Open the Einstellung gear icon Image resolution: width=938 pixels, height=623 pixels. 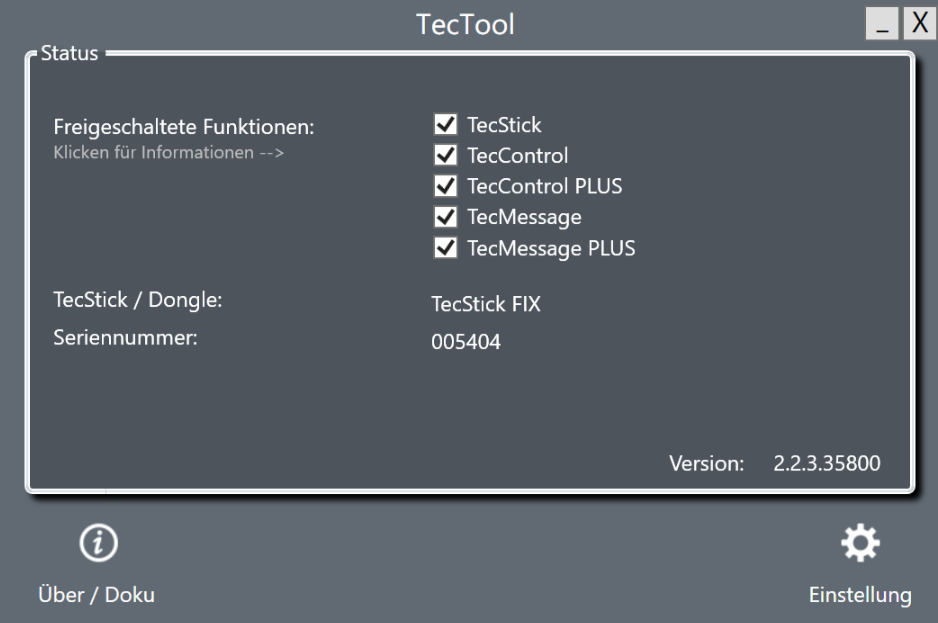click(860, 543)
